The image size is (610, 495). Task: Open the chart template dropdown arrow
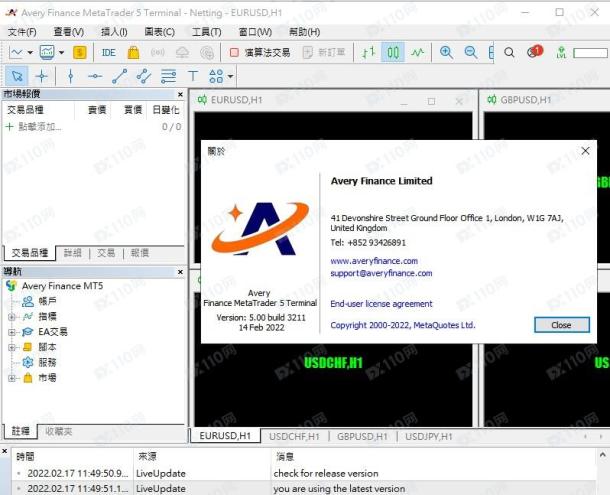(x=61, y=52)
